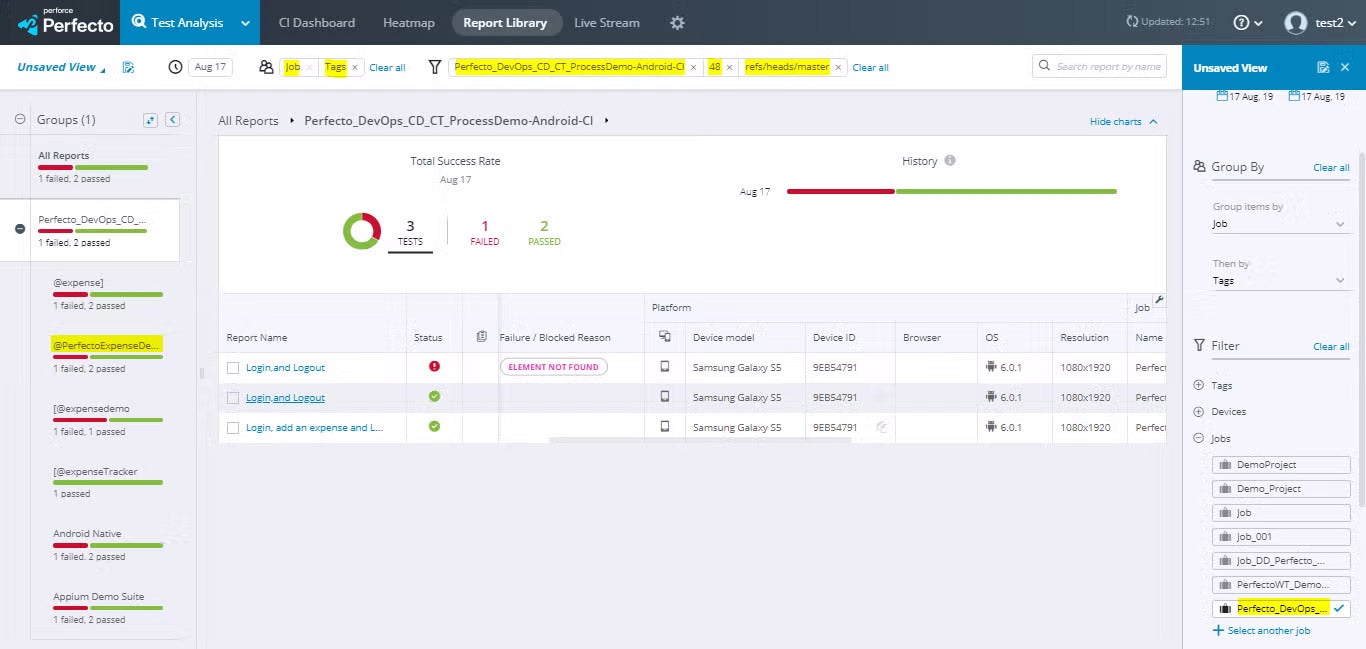The width and height of the screenshot is (1366, 649).
Task: Remove refs/heads/master filter chip
Action: (x=838, y=67)
